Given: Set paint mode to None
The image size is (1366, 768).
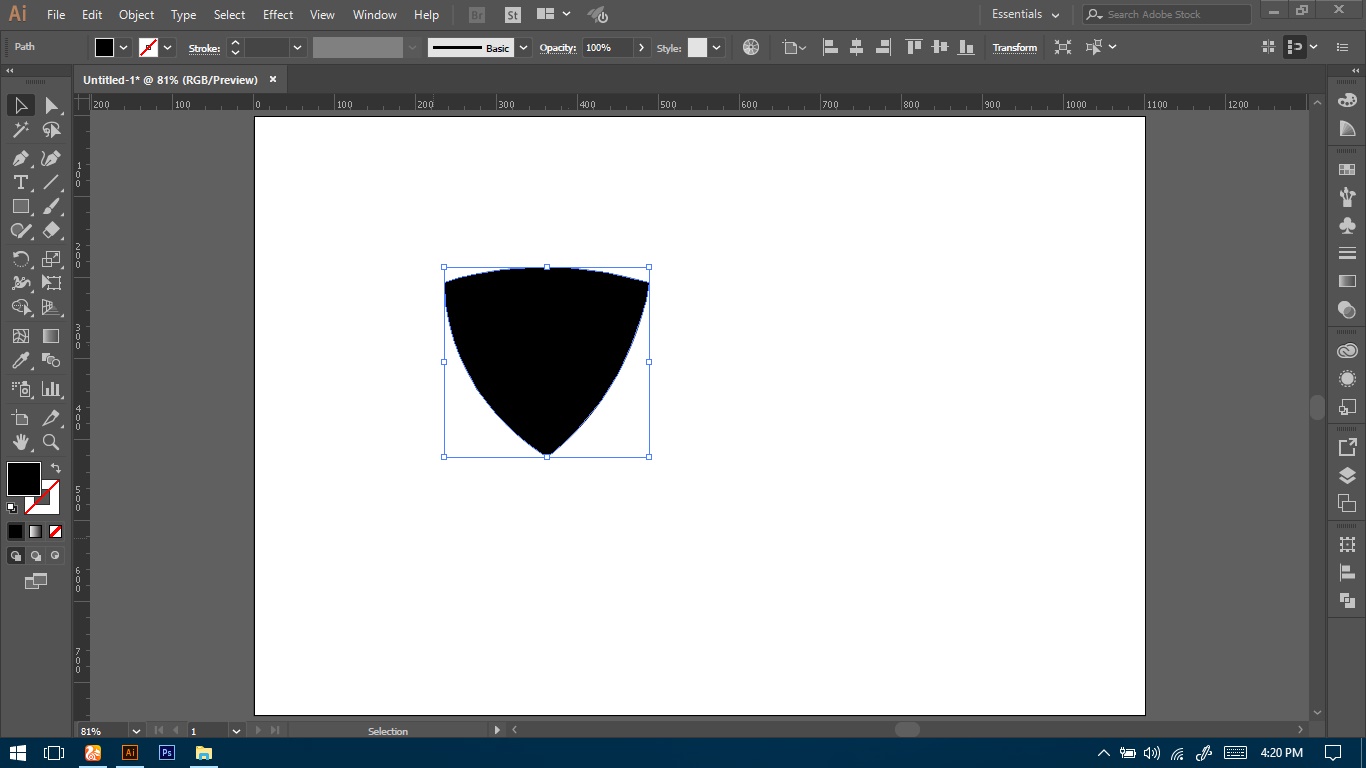Looking at the screenshot, I should point(55,532).
